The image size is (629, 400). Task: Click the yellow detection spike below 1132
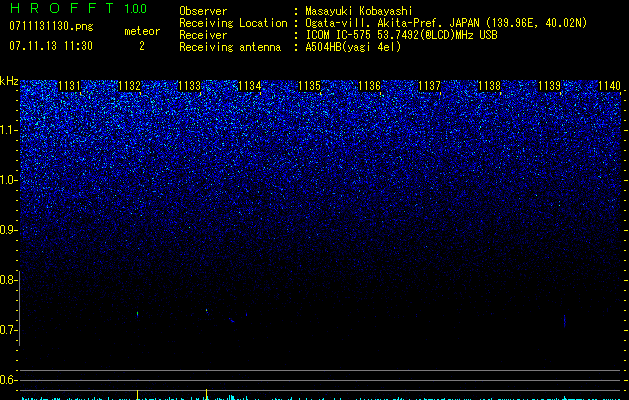coord(138,395)
